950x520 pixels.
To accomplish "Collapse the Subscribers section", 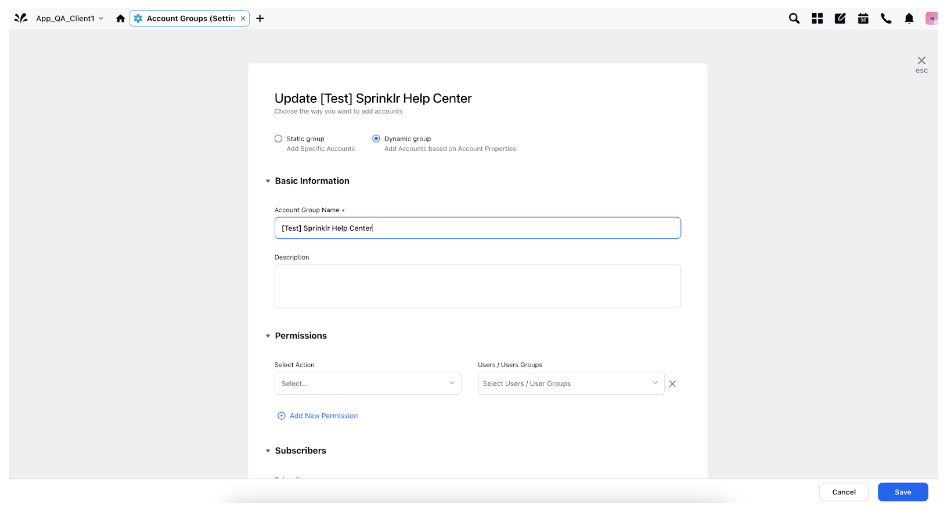I will point(268,451).
